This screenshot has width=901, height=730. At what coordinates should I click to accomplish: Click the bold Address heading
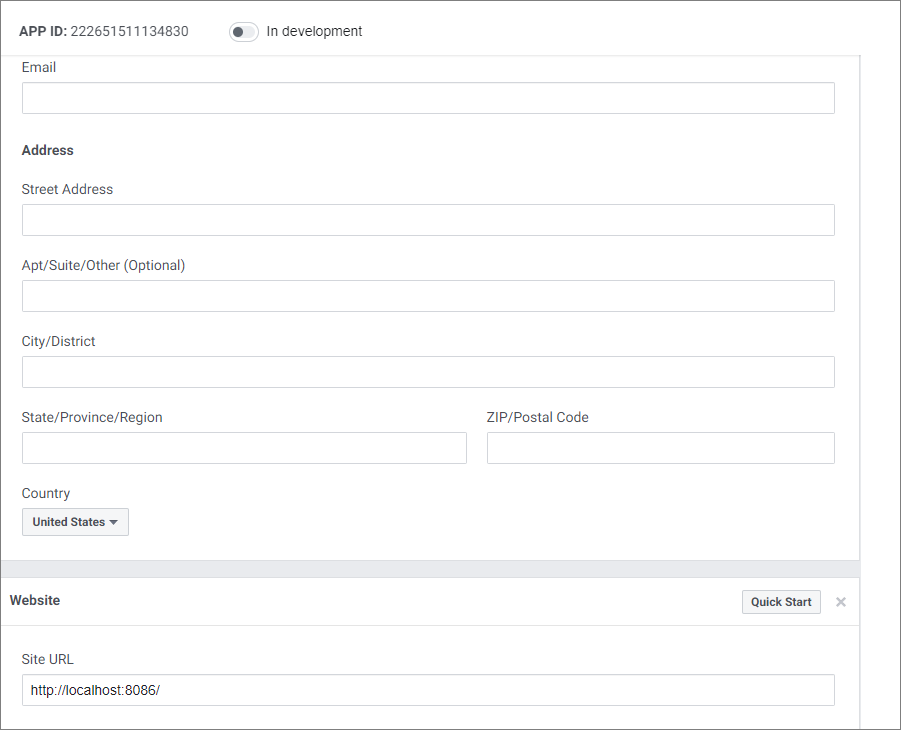coord(48,150)
